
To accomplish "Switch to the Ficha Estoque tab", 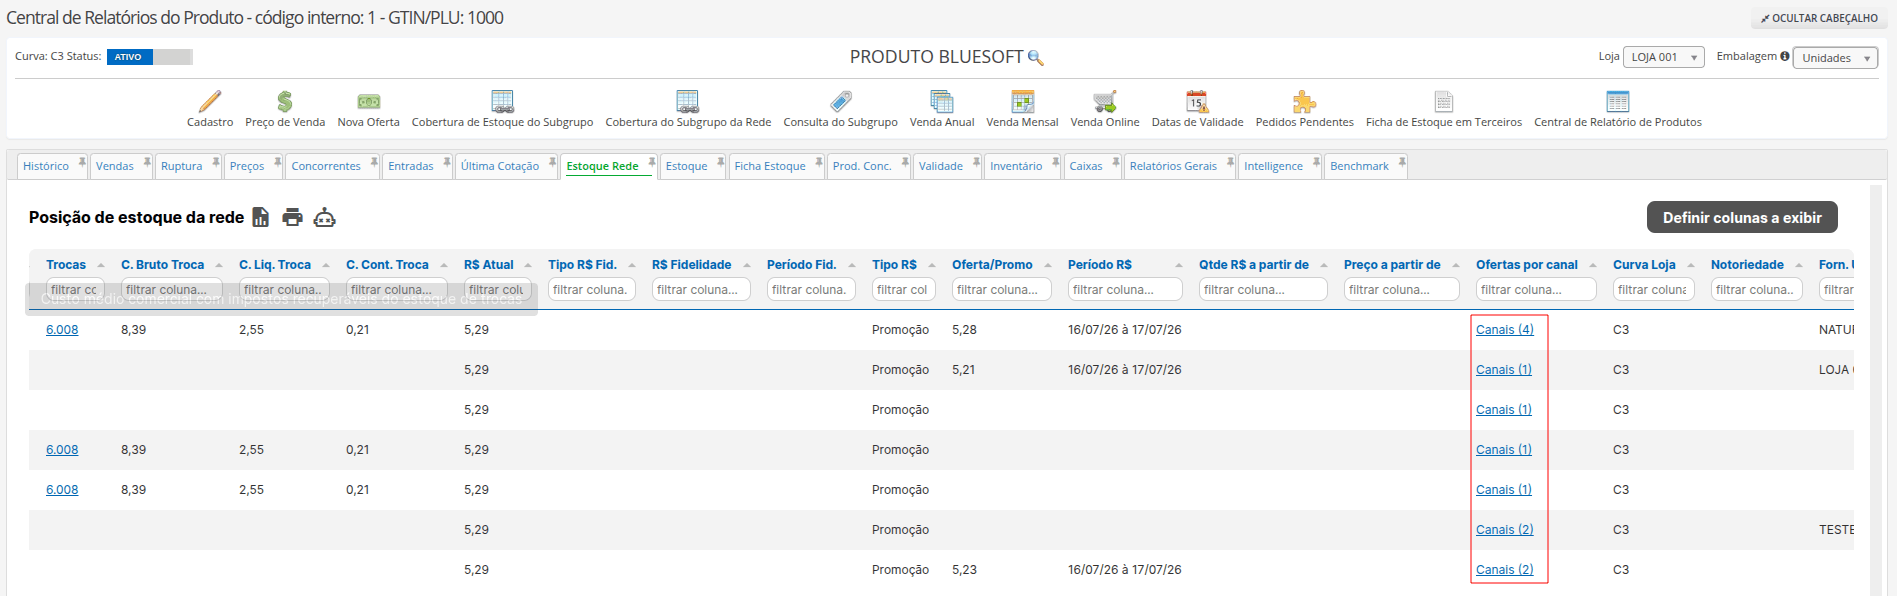I will point(770,166).
